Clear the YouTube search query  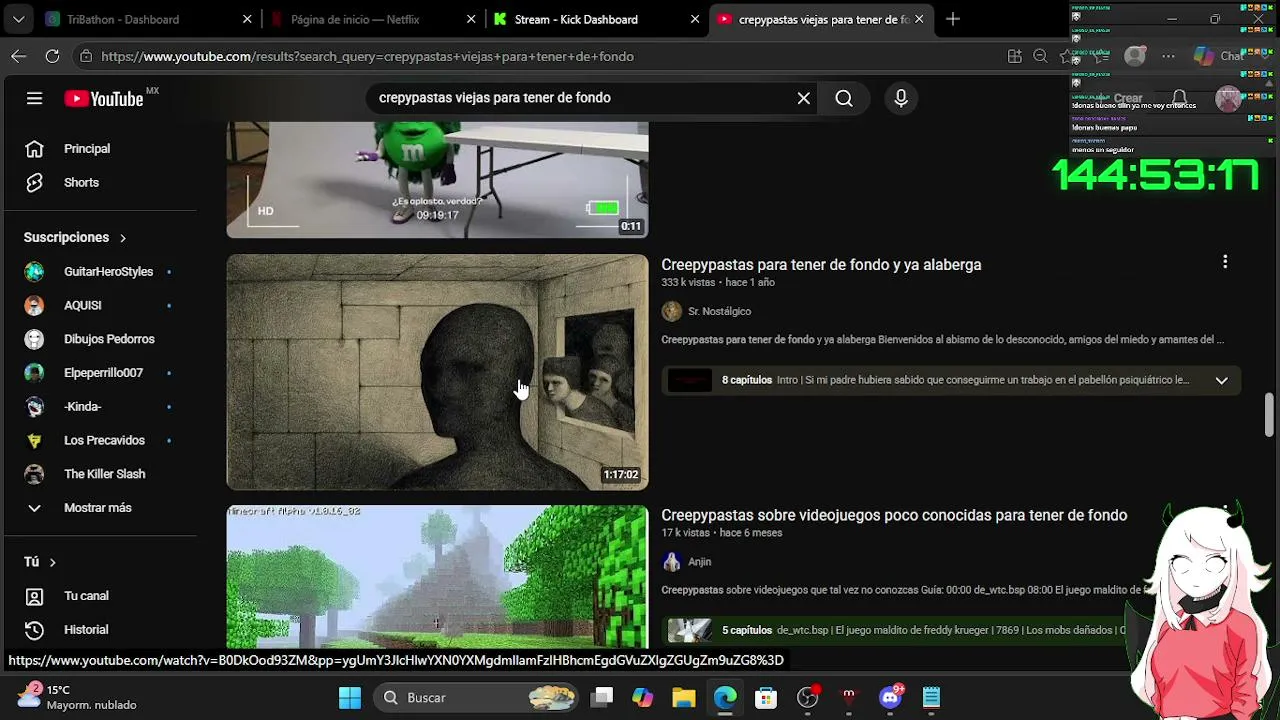[803, 98]
